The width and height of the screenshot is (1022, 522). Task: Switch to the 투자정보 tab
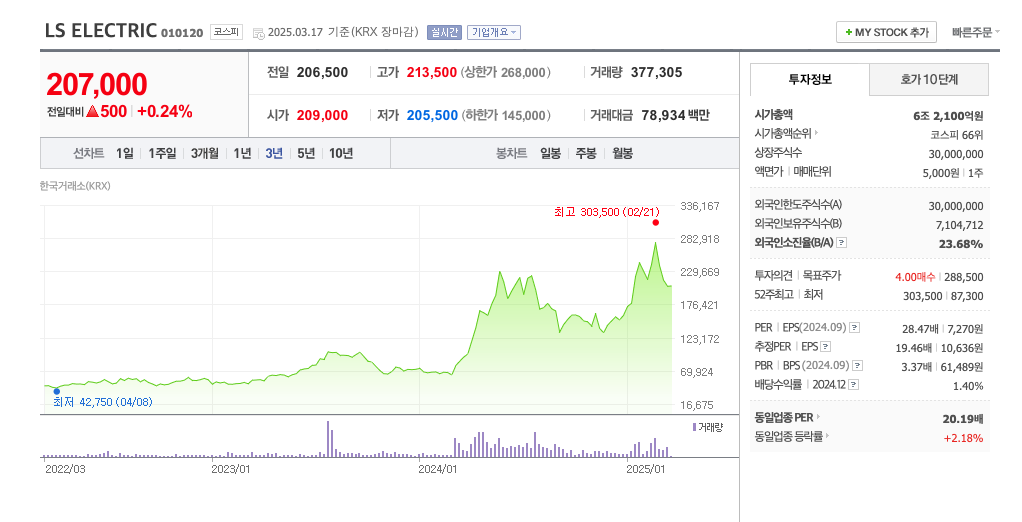(x=810, y=80)
